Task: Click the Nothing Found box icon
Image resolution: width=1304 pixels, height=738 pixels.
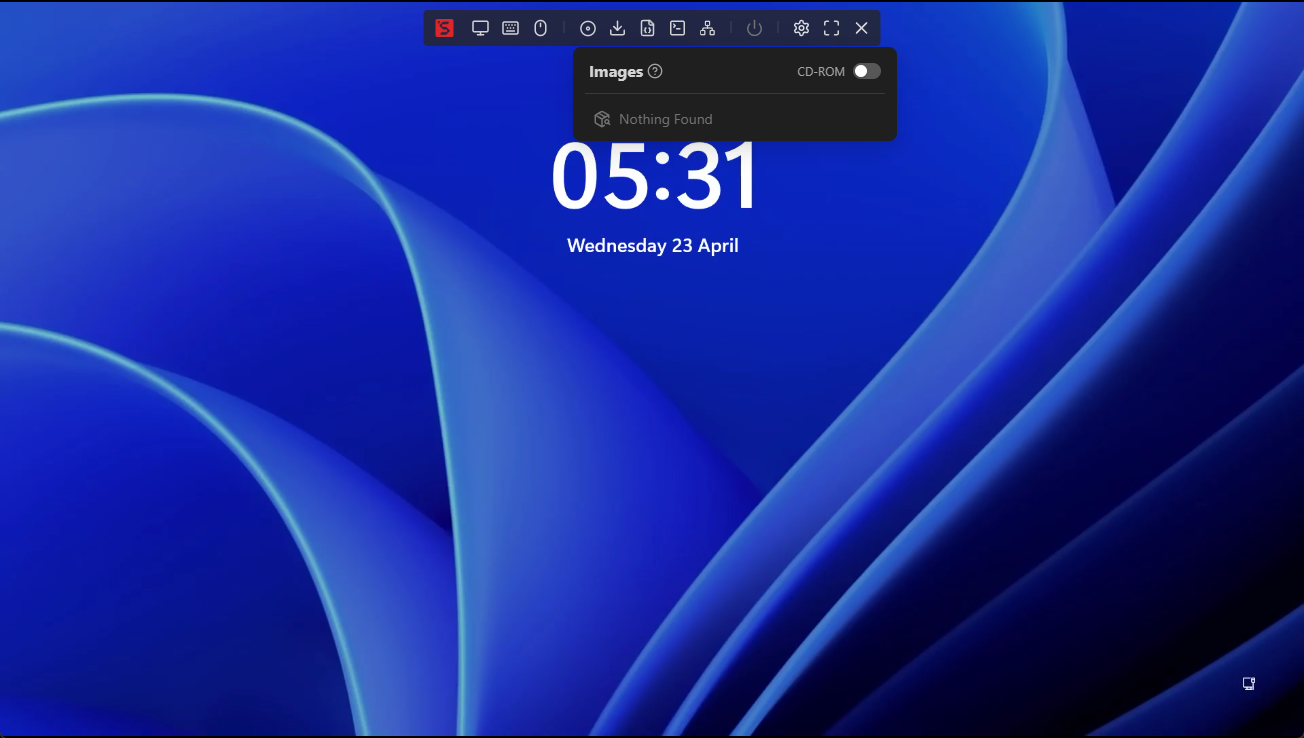Action: pos(602,118)
